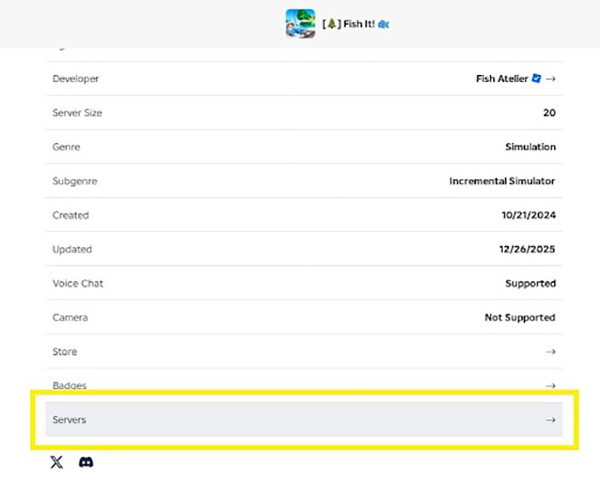Click the arrow in the Store row
The height and width of the screenshot is (483, 600).
click(551, 352)
